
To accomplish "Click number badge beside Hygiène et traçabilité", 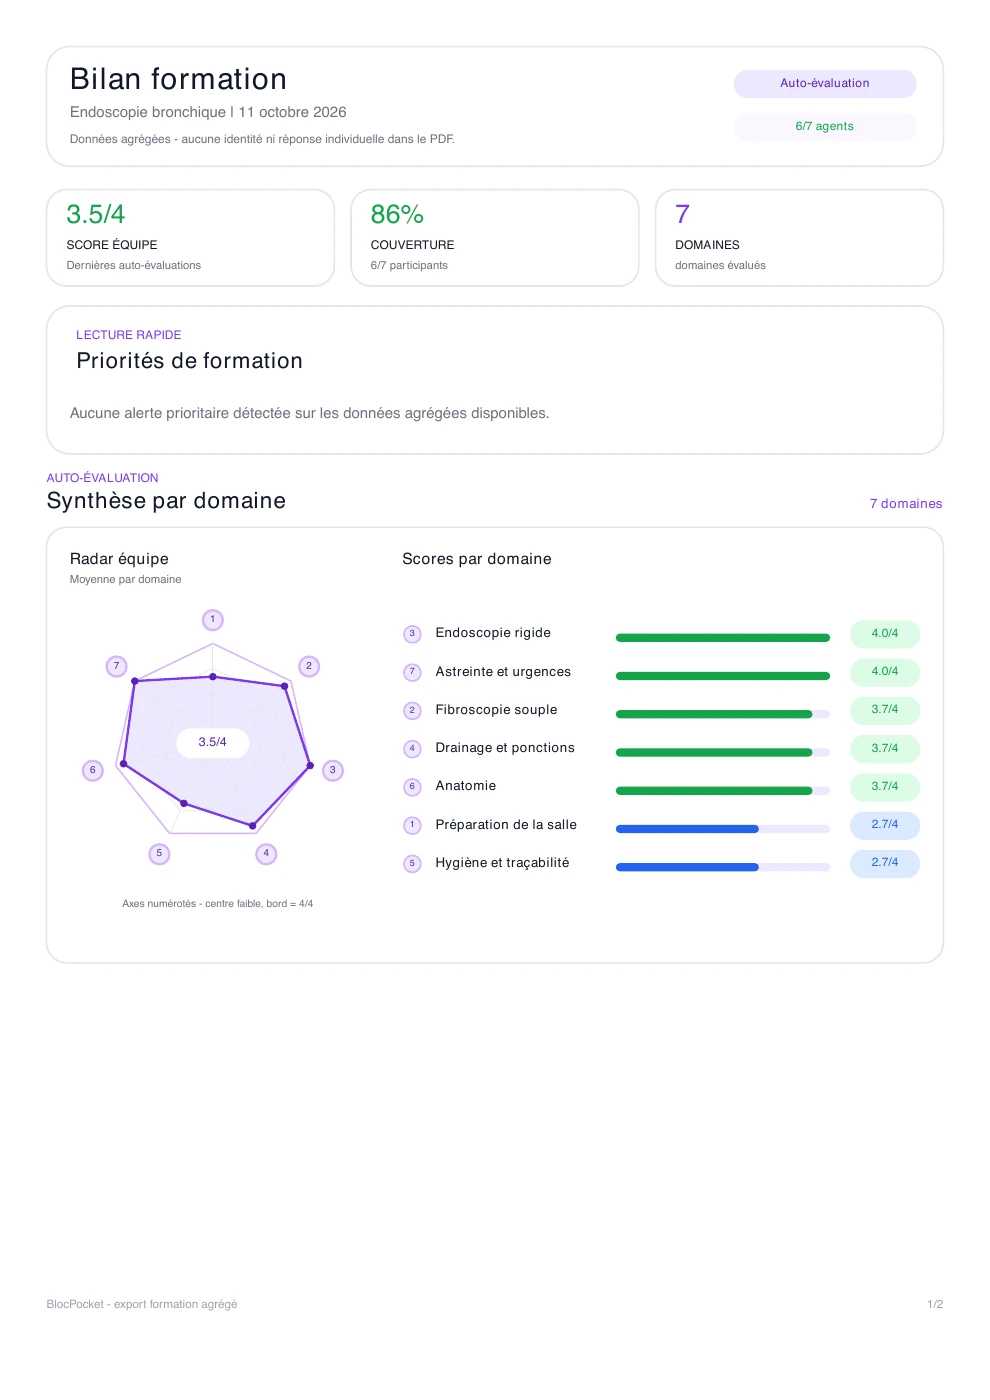I will click(x=412, y=863).
